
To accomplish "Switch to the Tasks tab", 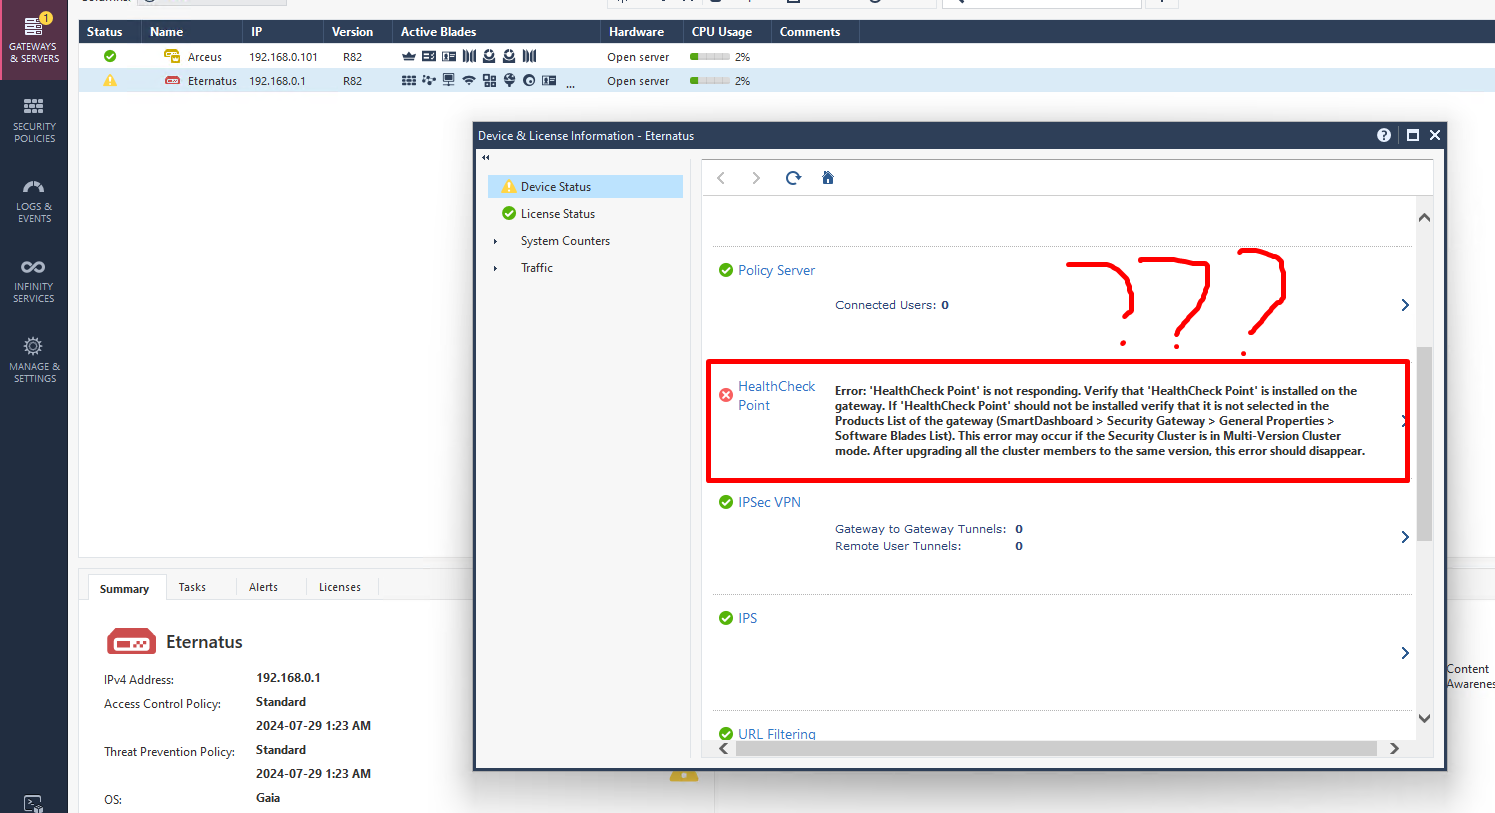I will [x=192, y=587].
